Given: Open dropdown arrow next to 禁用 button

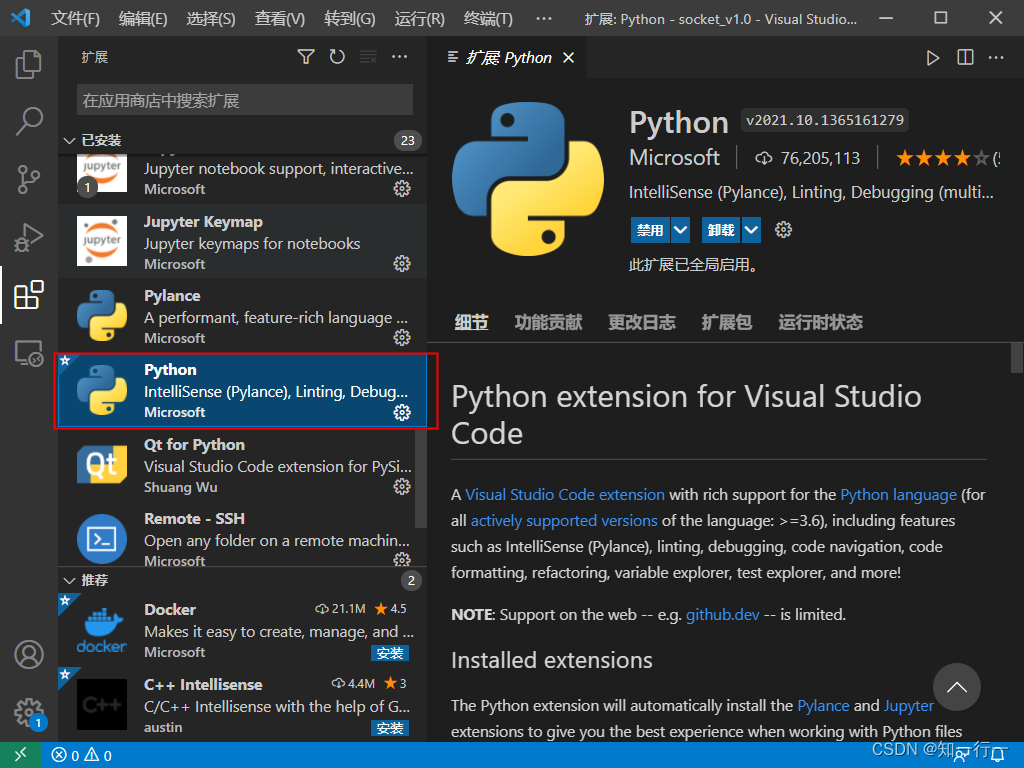Looking at the screenshot, I should tap(680, 230).
